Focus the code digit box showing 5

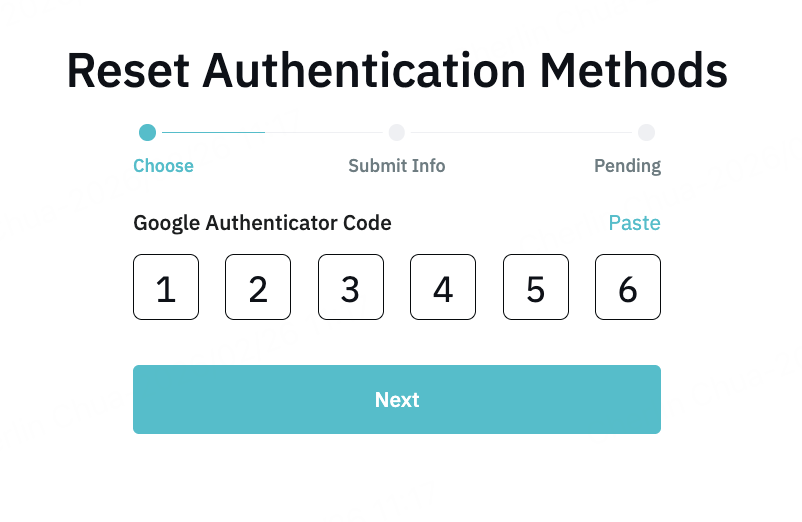[535, 287]
